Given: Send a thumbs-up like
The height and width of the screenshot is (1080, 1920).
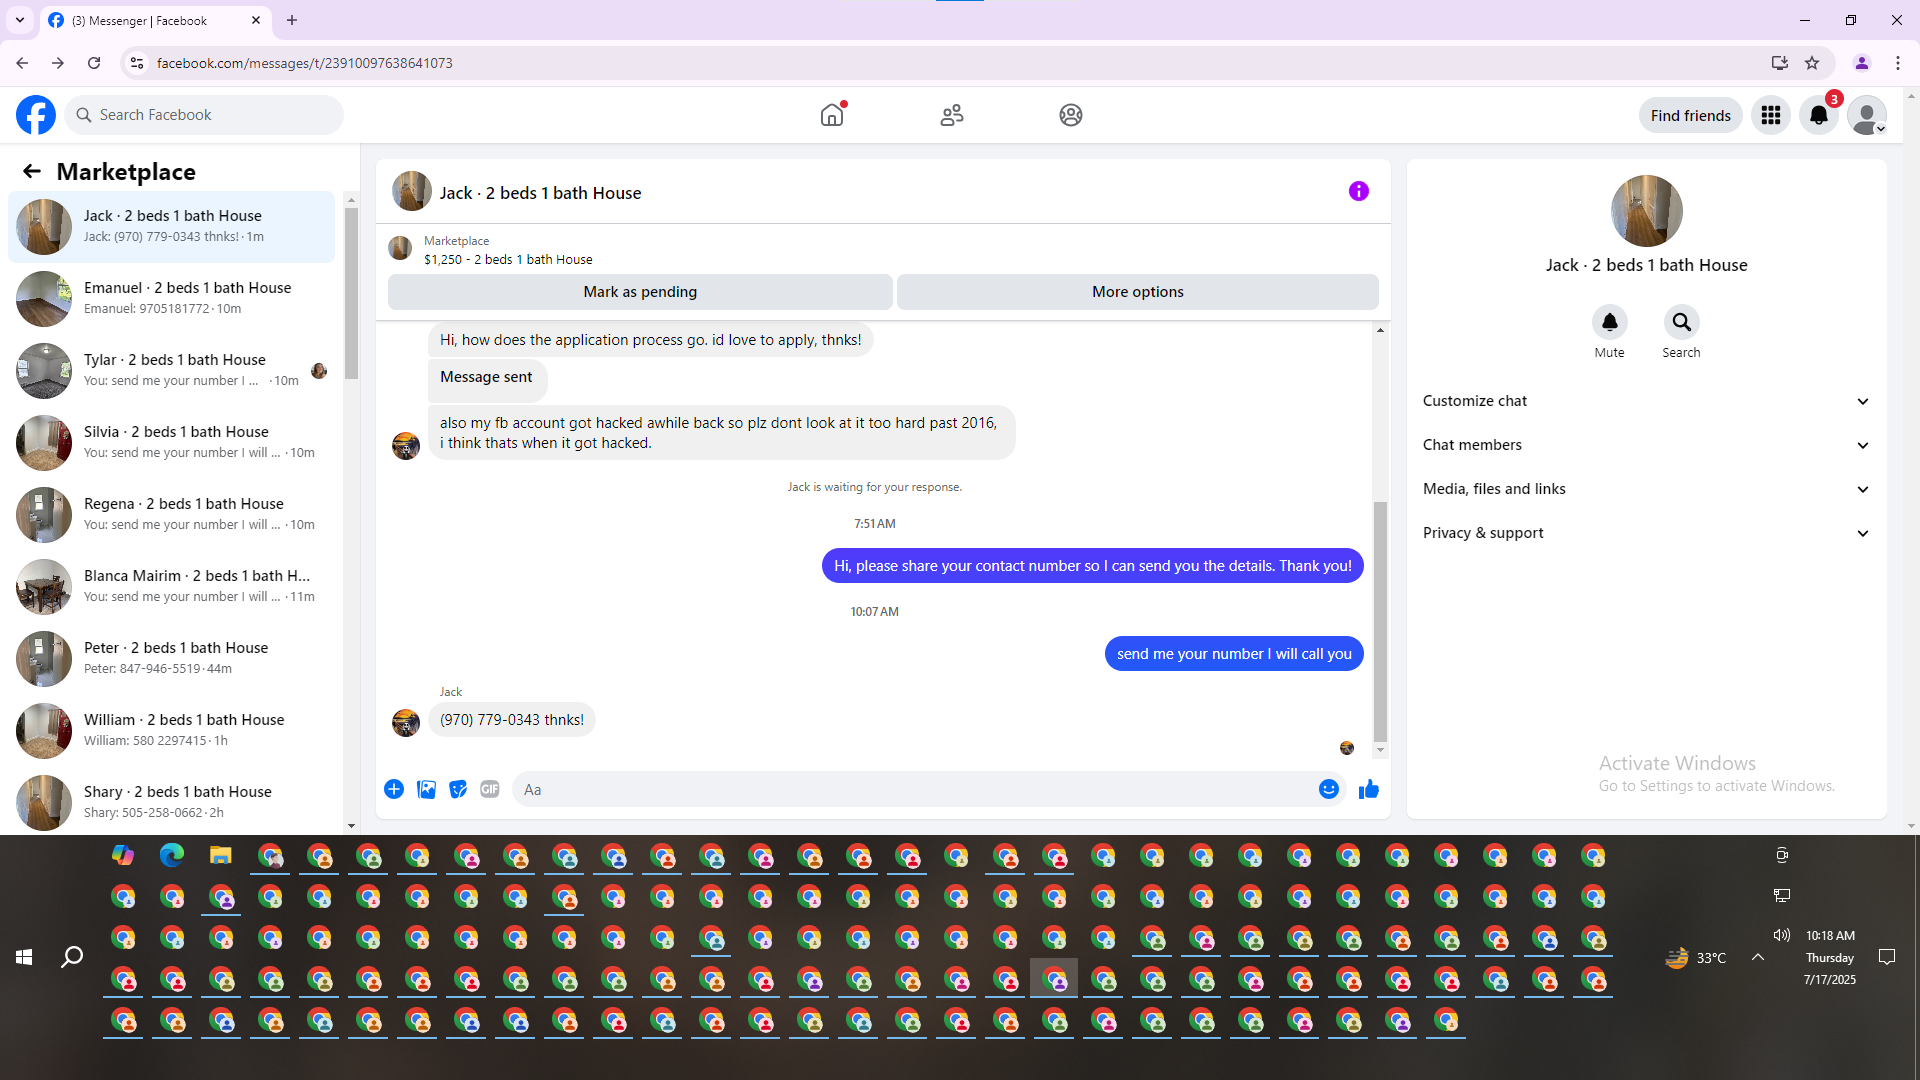Looking at the screenshot, I should click(x=1369, y=789).
